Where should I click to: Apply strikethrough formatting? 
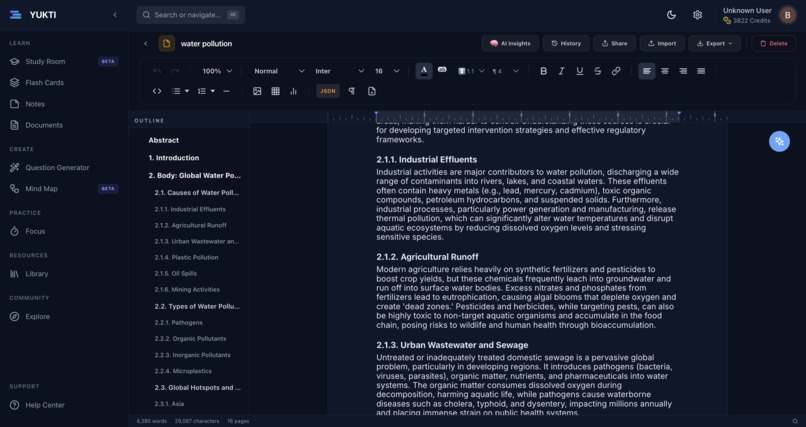click(x=597, y=71)
